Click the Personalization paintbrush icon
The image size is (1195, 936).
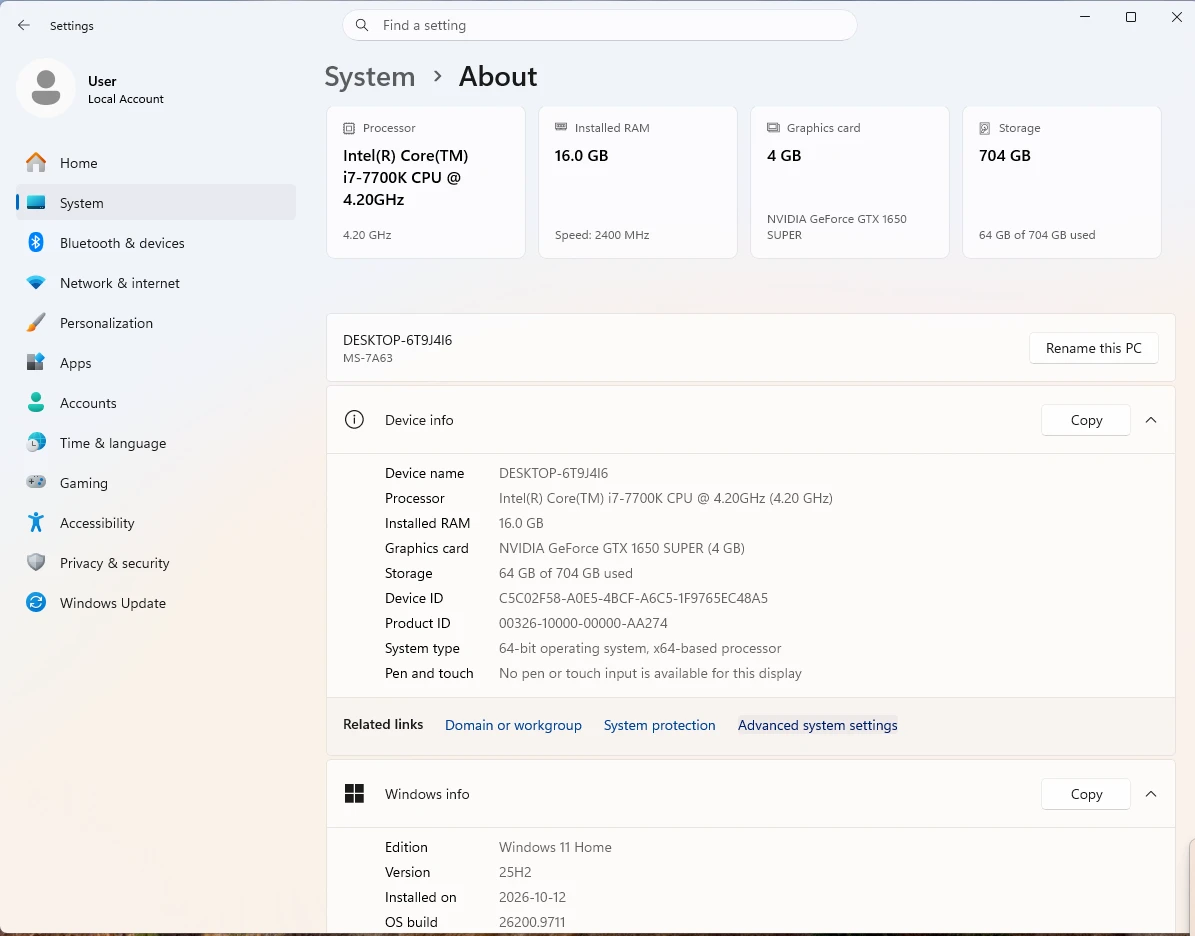(36, 322)
